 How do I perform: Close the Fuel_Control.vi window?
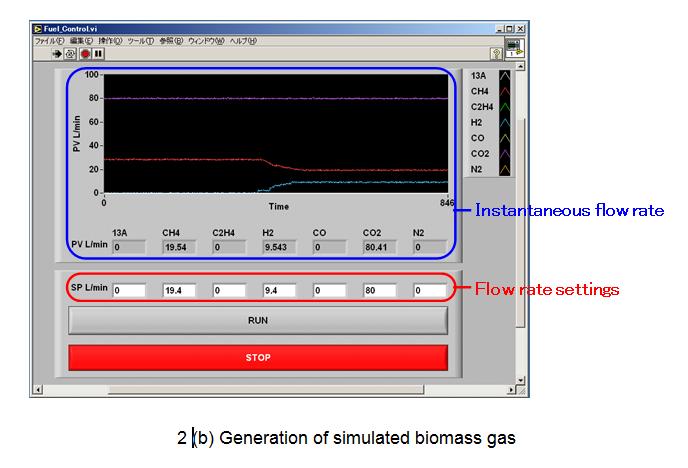tap(520, 29)
